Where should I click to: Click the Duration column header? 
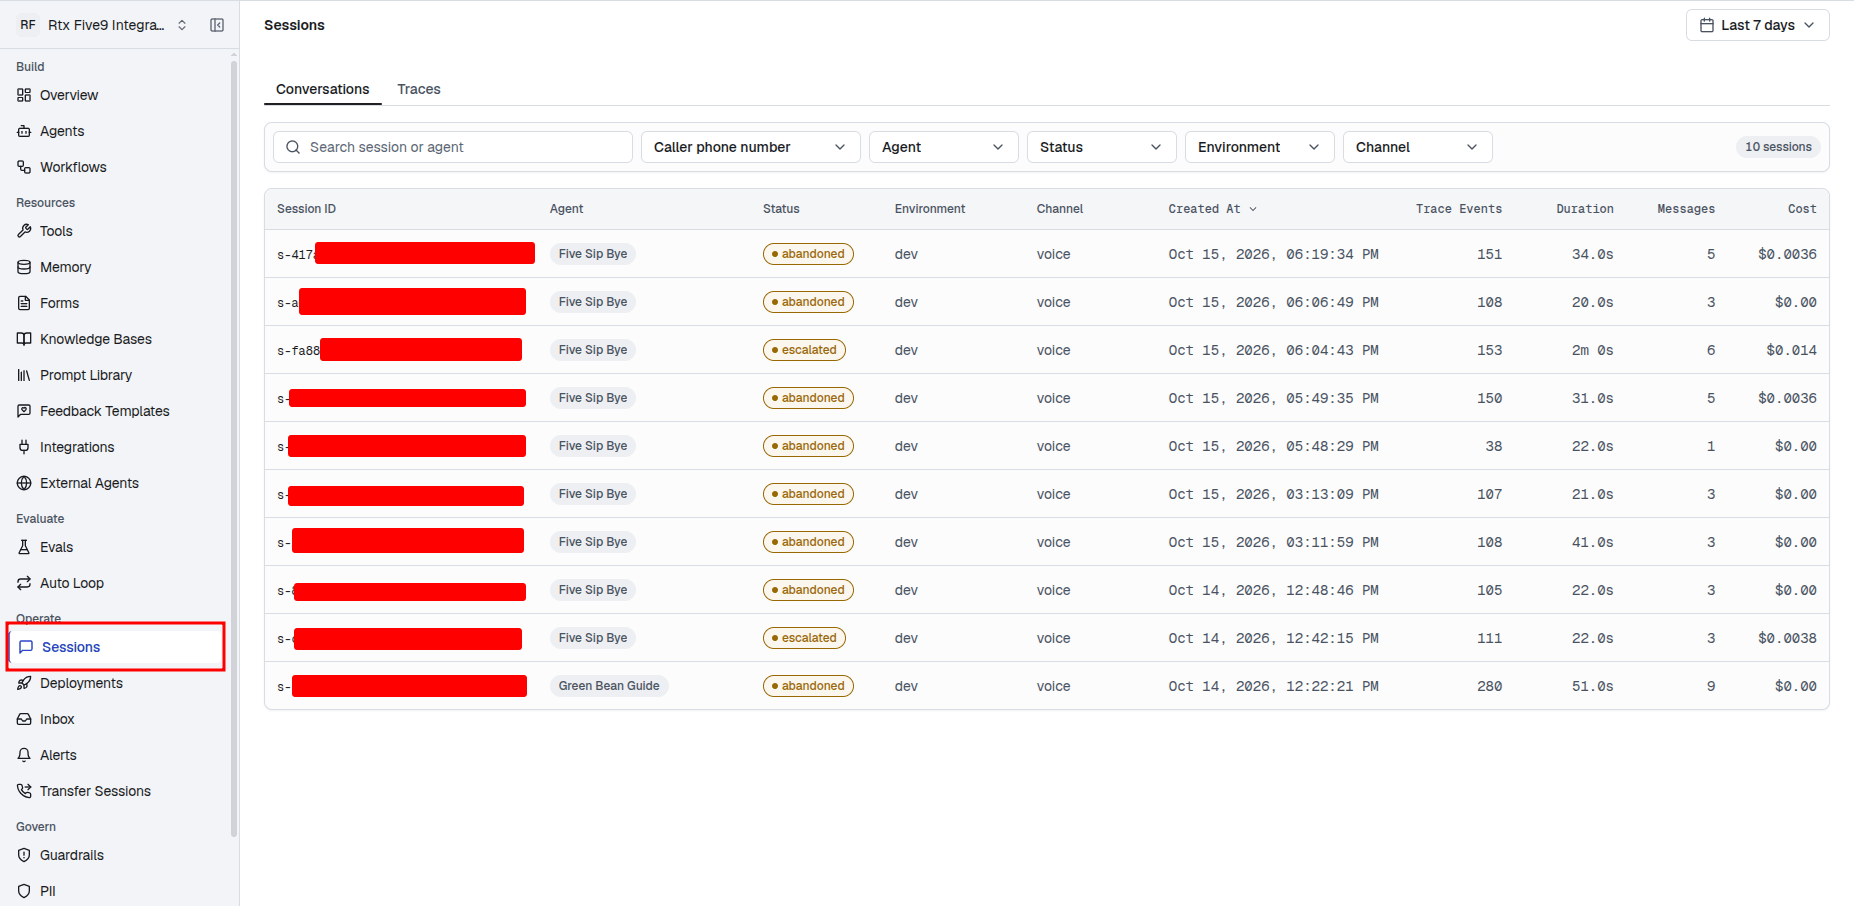tap(1585, 209)
